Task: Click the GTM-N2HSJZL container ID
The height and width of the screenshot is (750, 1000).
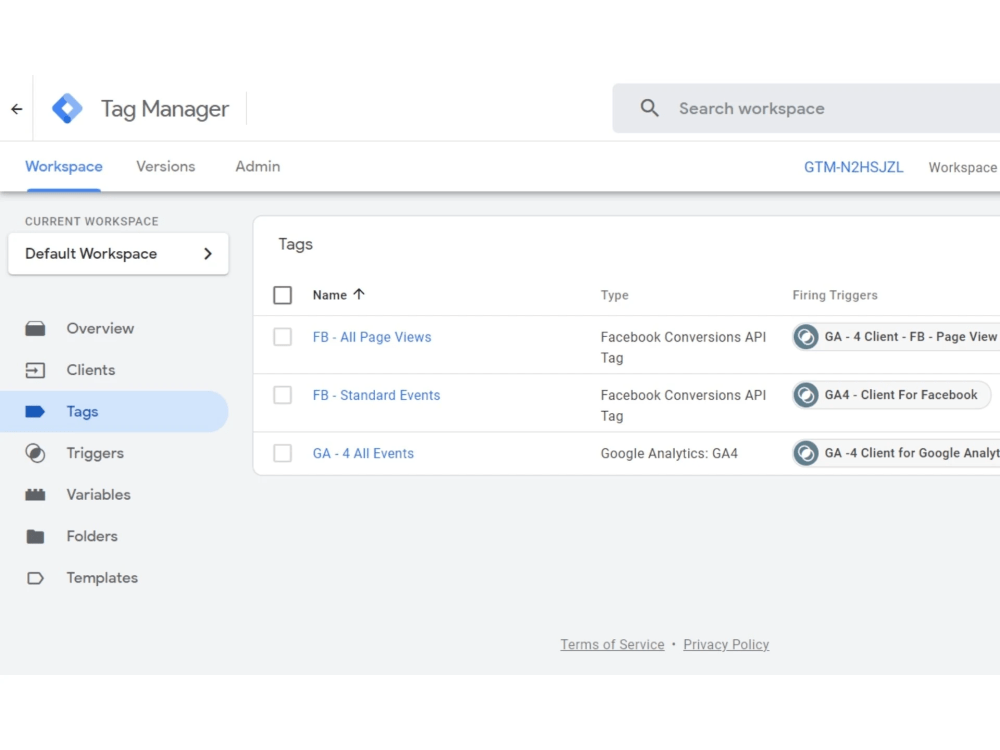Action: click(x=853, y=167)
